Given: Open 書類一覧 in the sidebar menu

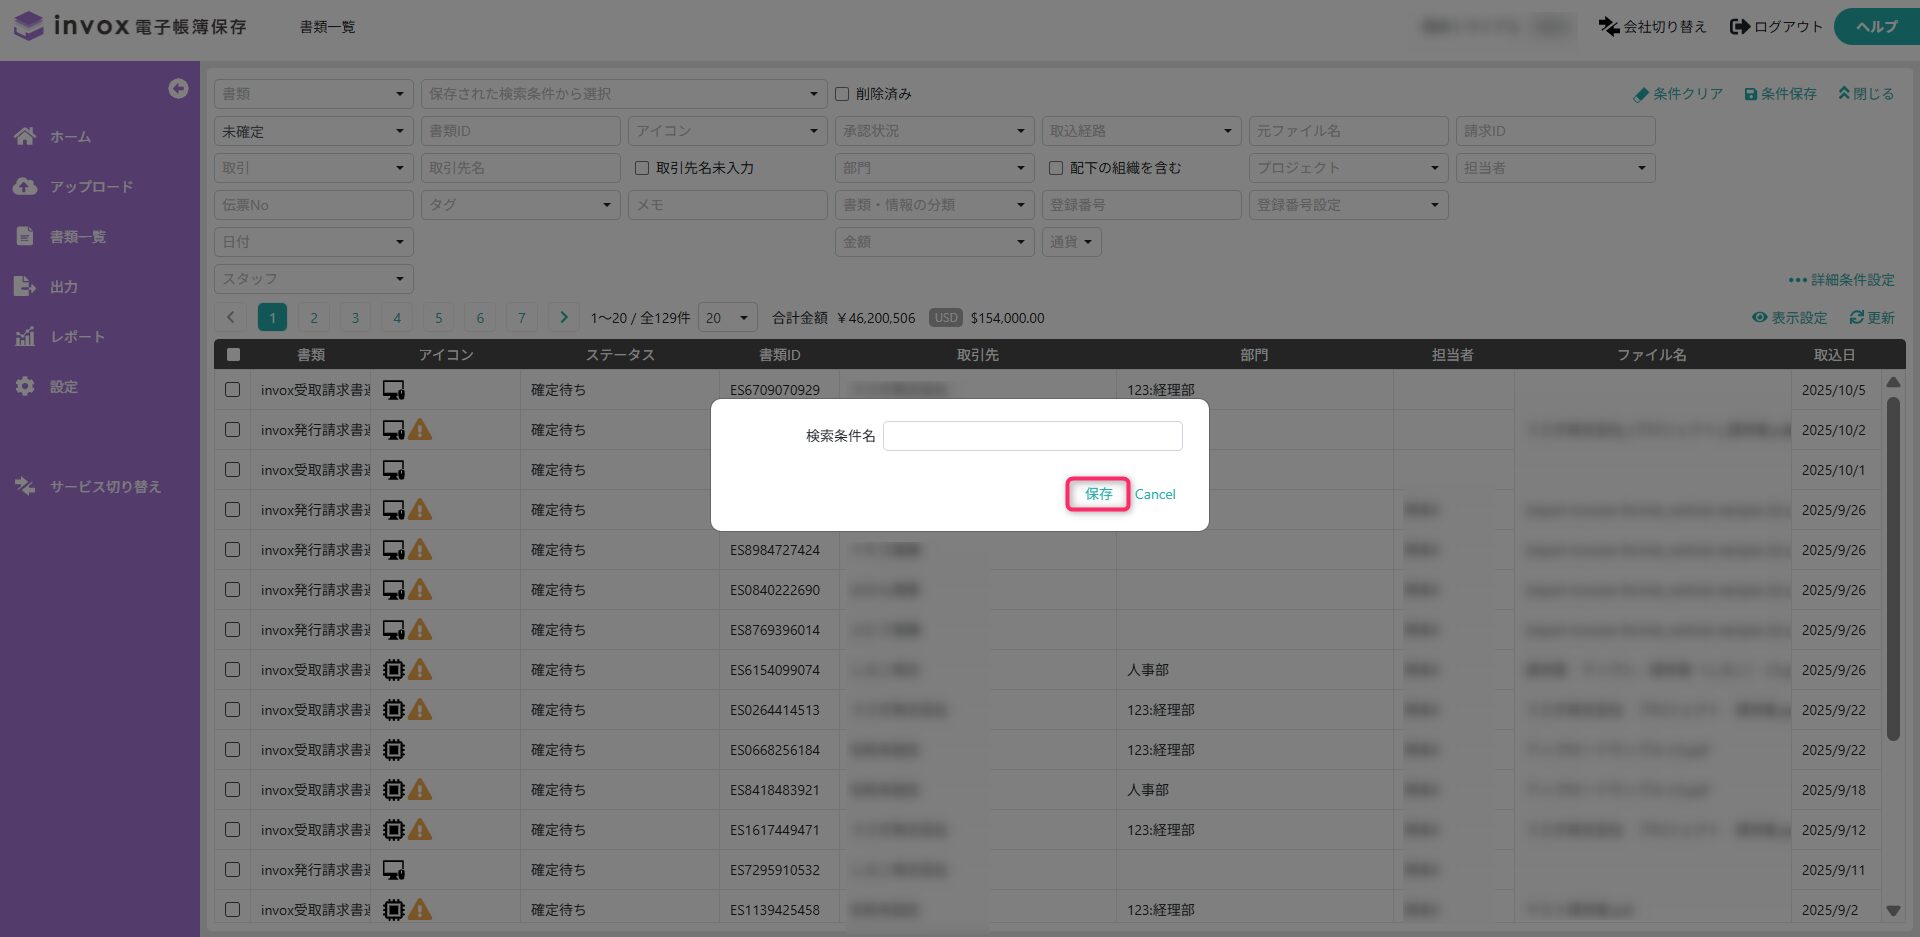Looking at the screenshot, I should (x=77, y=237).
